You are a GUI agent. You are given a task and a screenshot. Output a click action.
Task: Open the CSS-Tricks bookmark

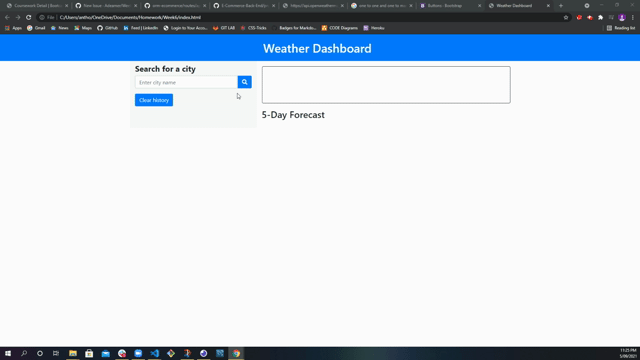[253, 28]
